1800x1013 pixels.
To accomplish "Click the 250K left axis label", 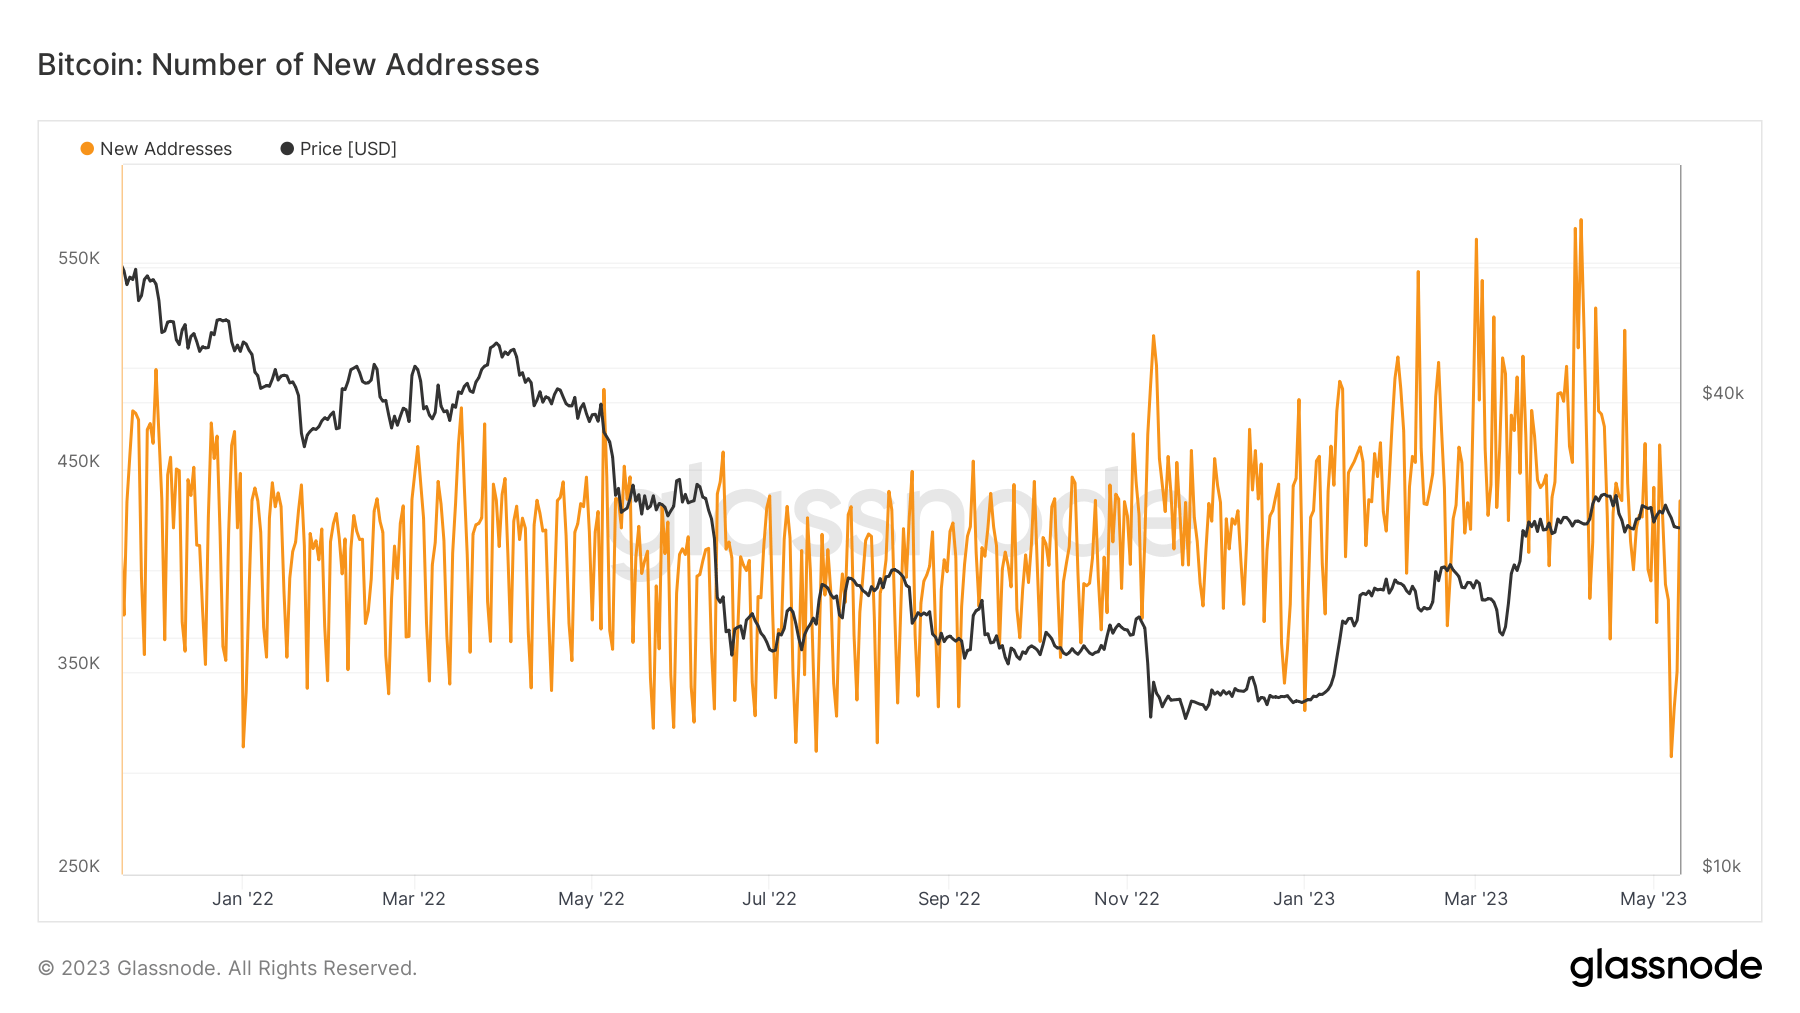I will coord(79,866).
